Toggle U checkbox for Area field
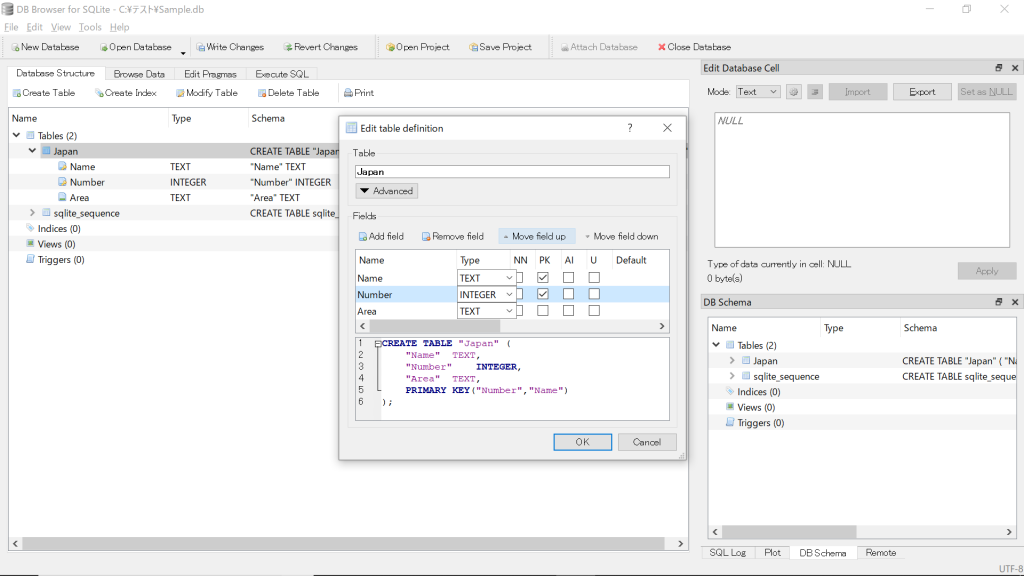Screen dimensions: 1024x576 click(x=594, y=311)
